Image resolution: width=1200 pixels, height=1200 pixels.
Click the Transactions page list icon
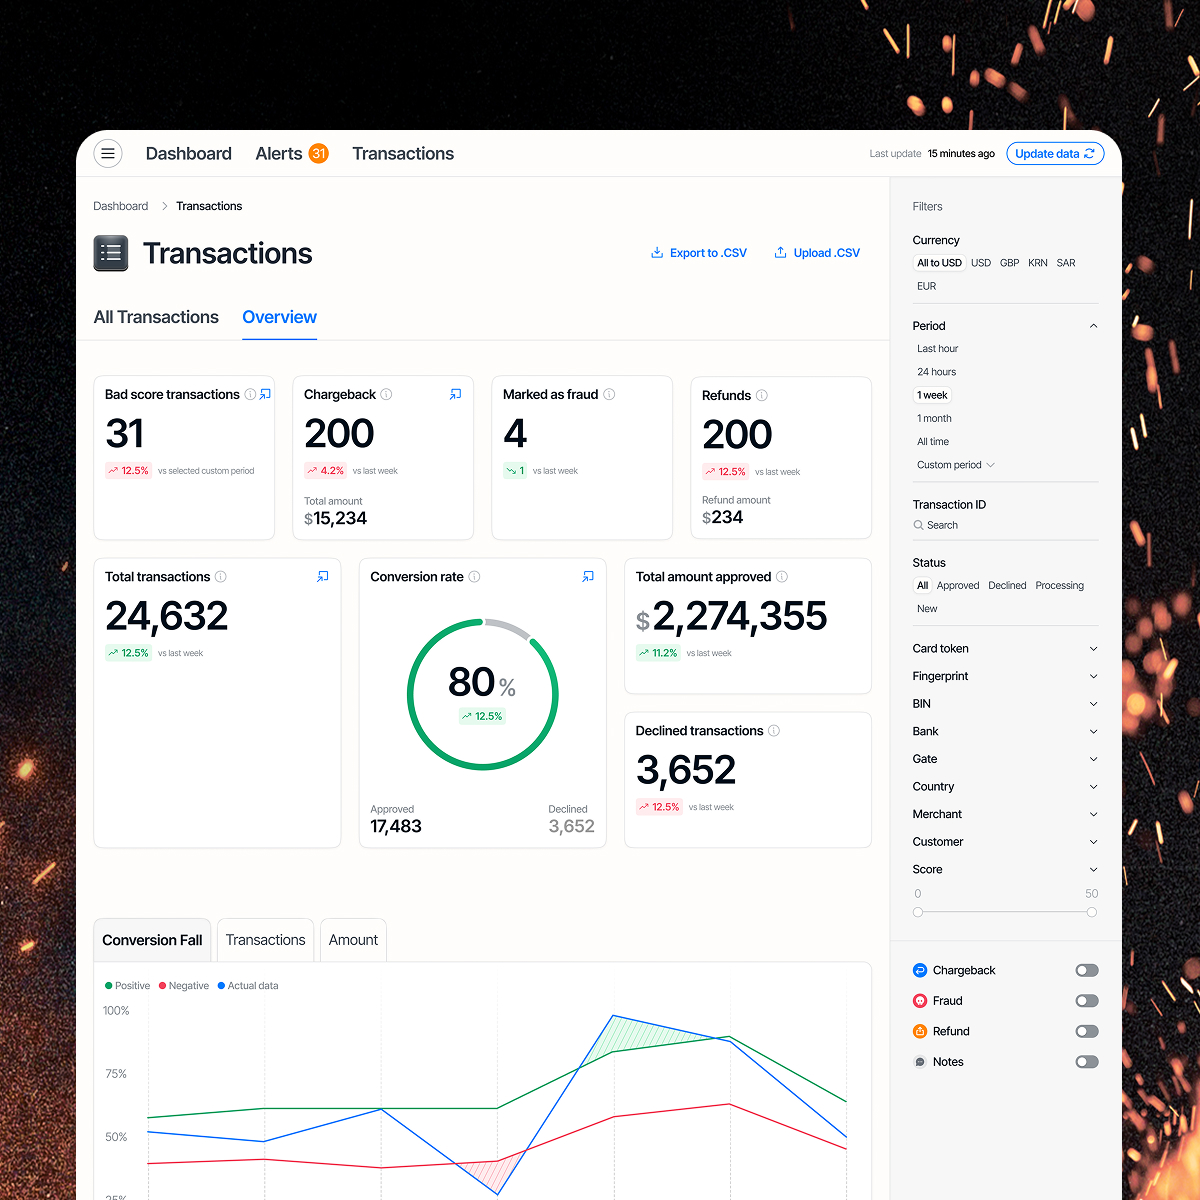[x=111, y=253]
